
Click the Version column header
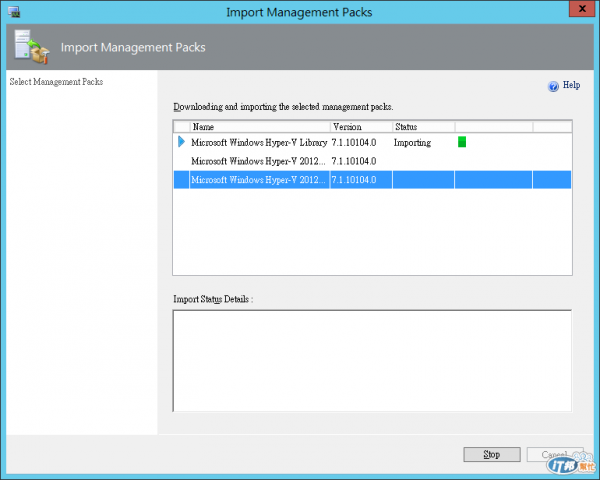coord(361,127)
